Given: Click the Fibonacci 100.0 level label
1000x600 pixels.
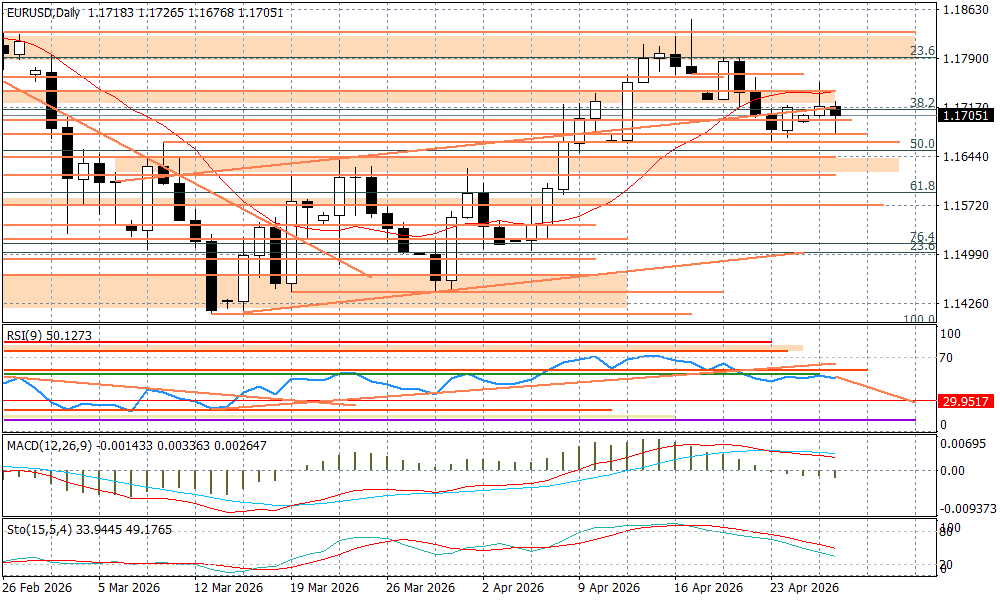Looking at the screenshot, I should pos(918,319).
